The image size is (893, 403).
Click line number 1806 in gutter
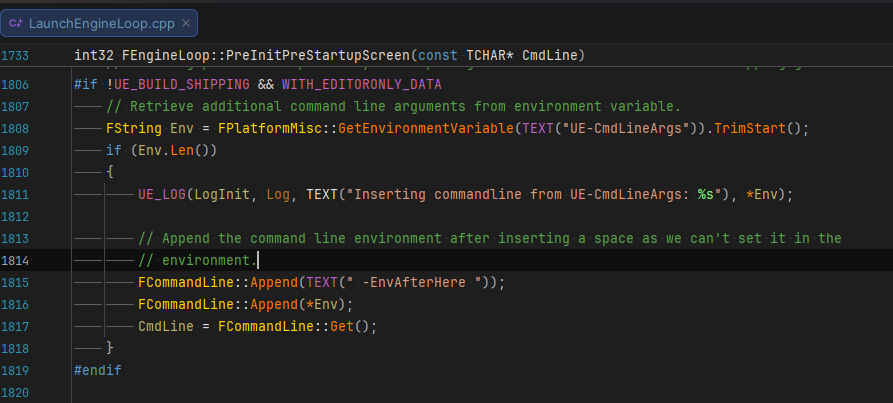coord(15,85)
